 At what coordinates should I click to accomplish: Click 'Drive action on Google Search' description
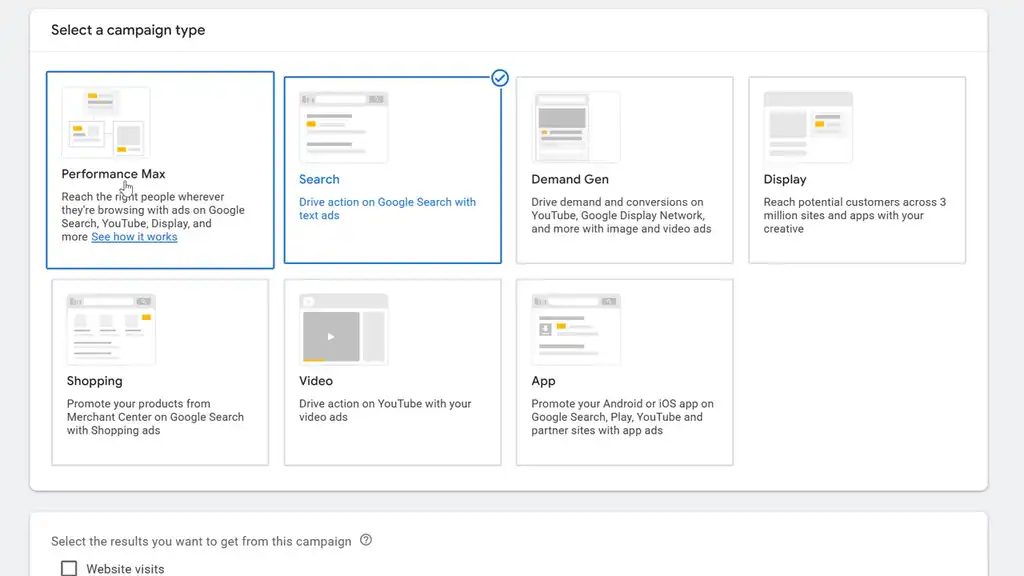pyautogui.click(x=387, y=208)
